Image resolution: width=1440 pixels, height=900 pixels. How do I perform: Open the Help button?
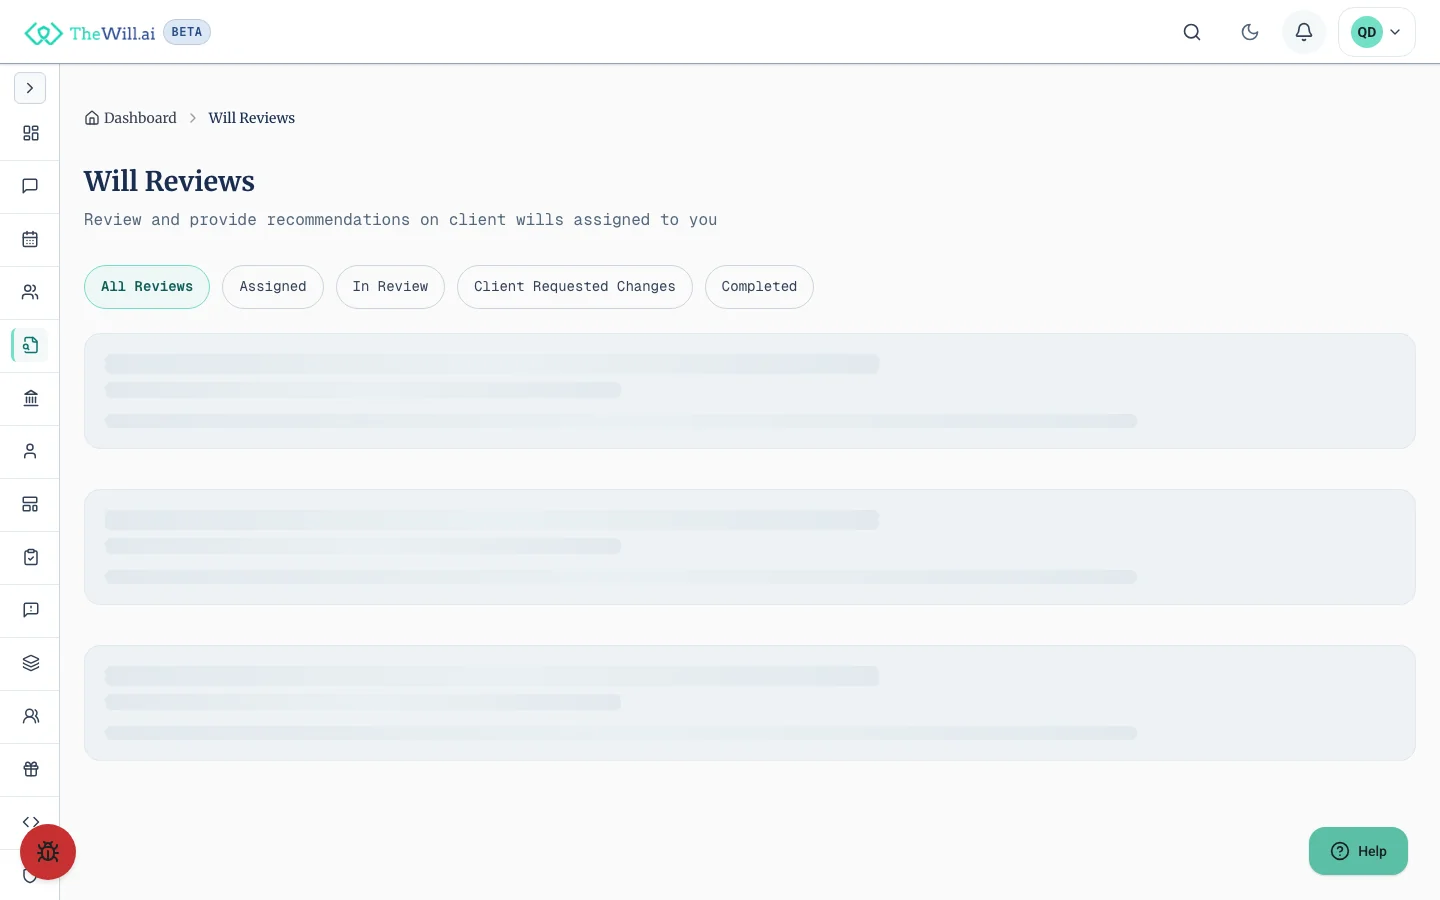pos(1358,851)
